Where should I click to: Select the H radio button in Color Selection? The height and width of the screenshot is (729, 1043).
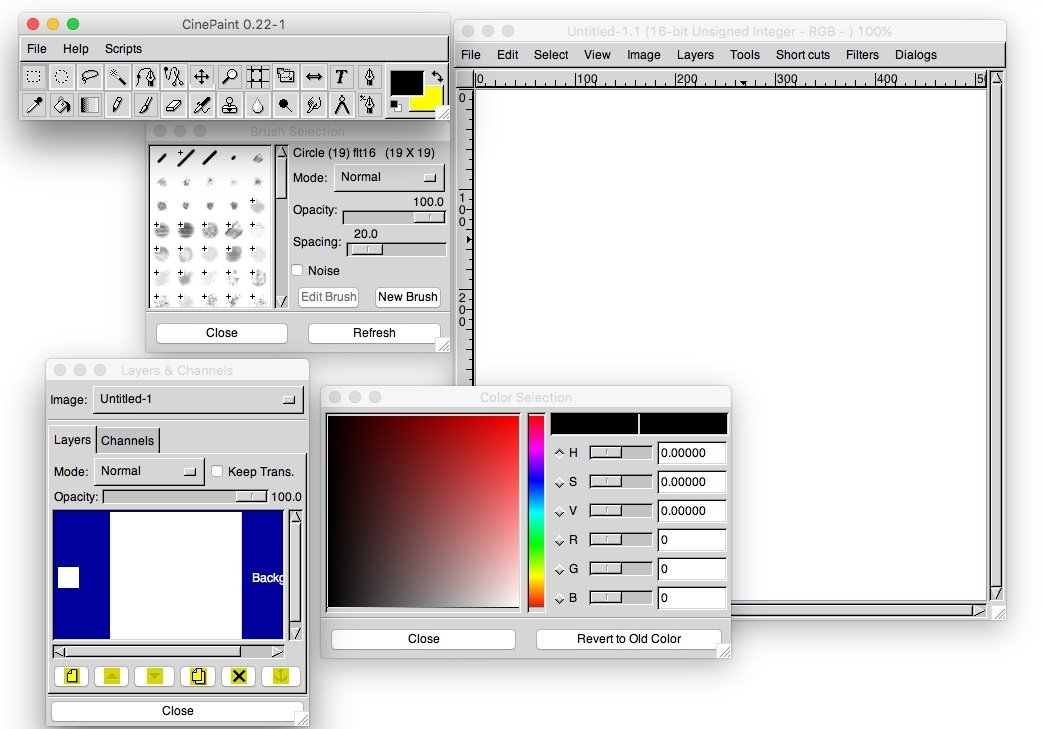(x=559, y=453)
